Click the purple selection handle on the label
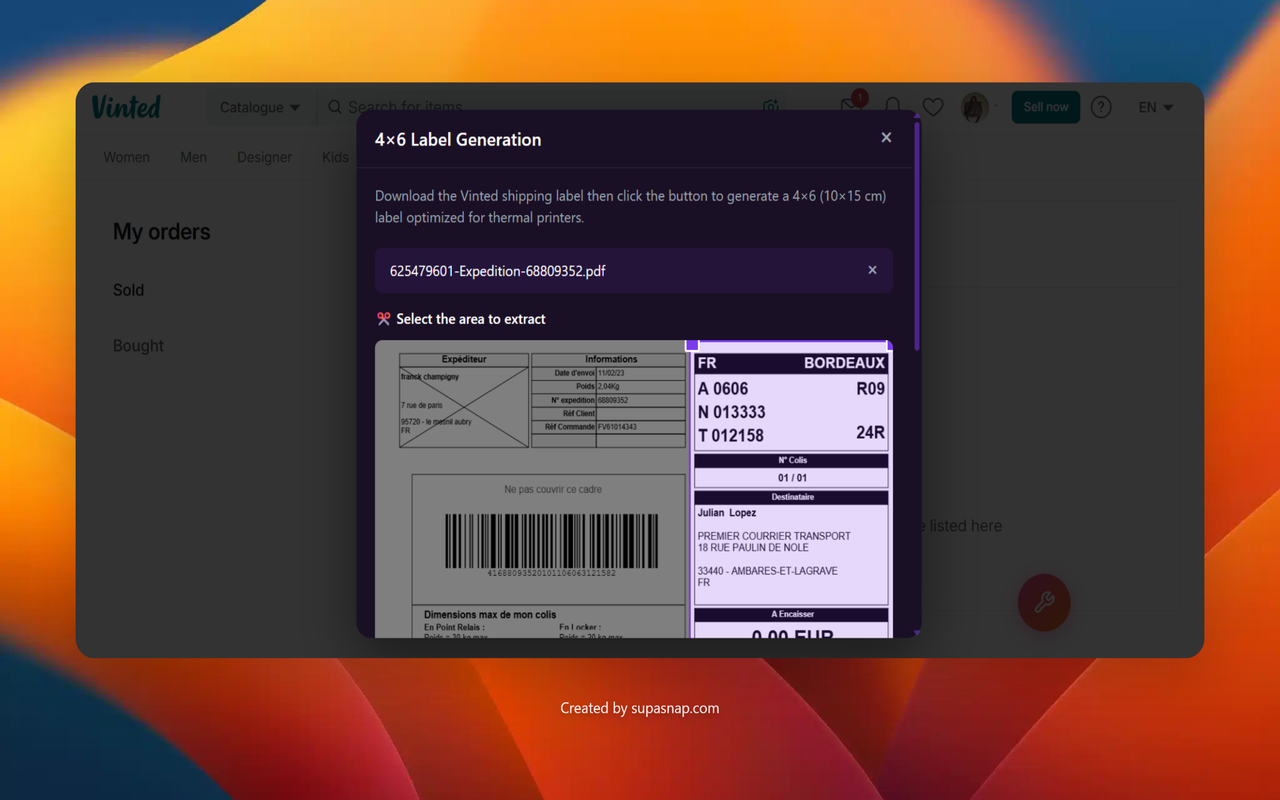Viewport: 1280px width, 800px height. 692,345
